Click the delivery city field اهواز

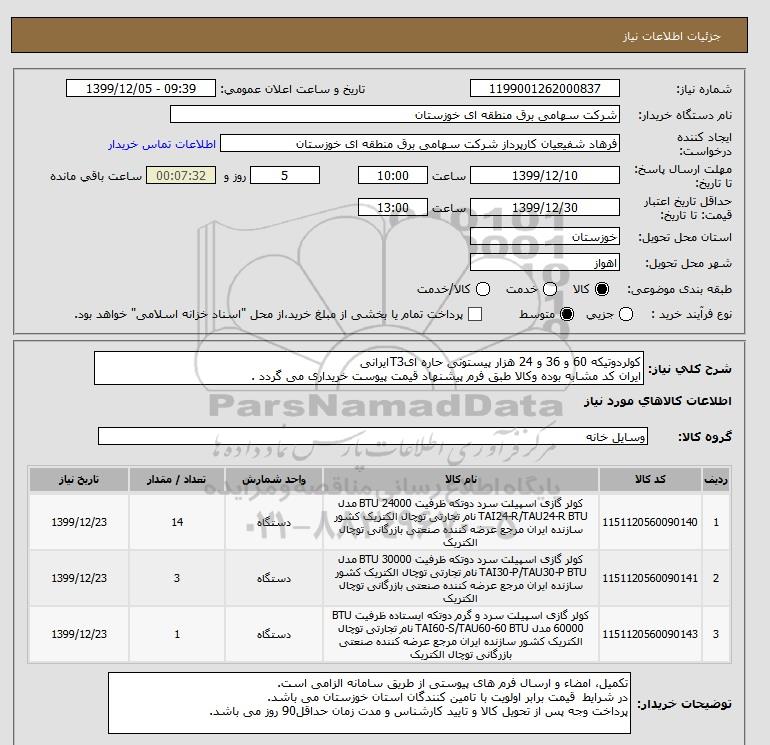click(545, 263)
